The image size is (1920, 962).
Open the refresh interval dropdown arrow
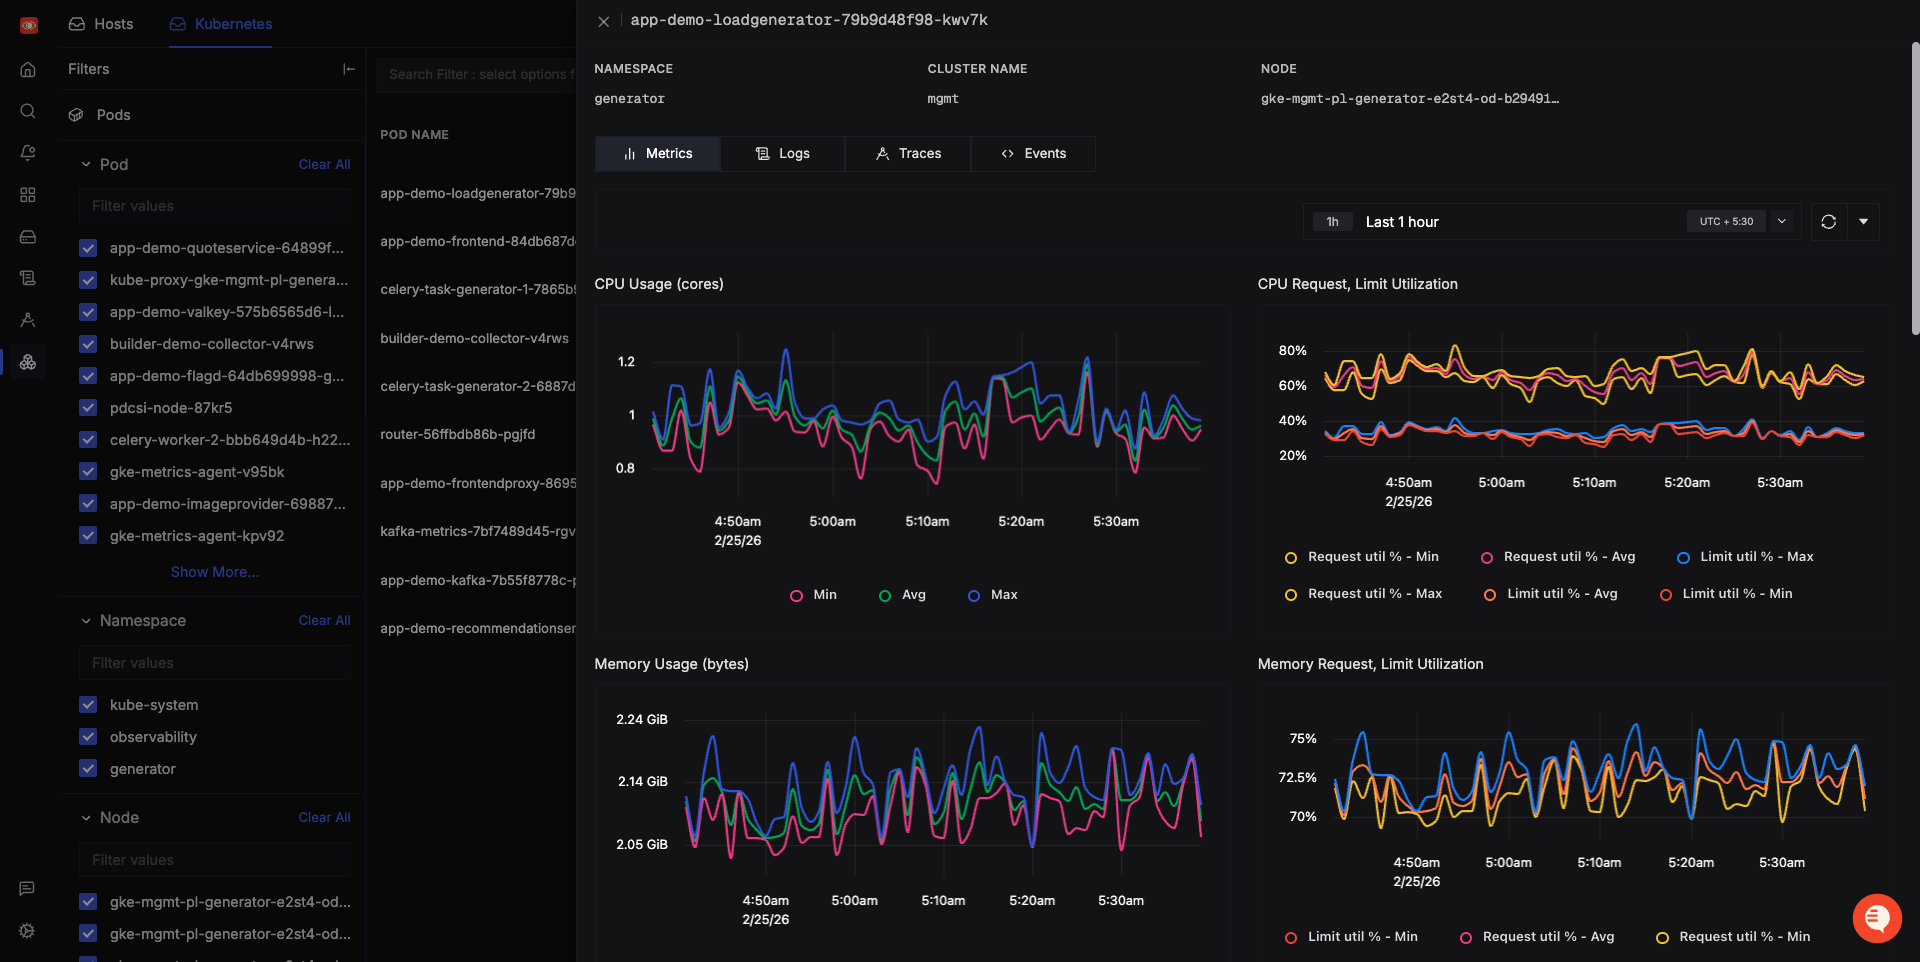point(1863,222)
